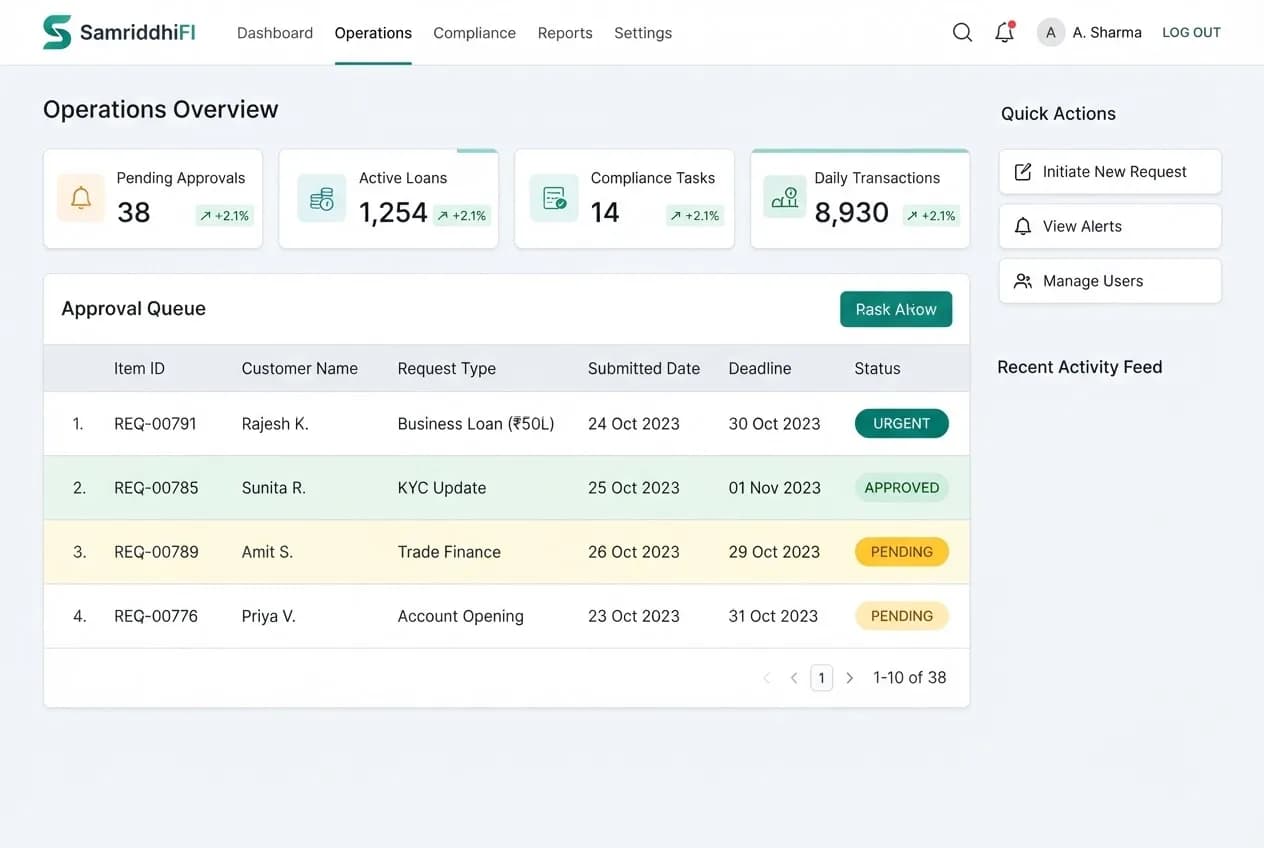Sort by Deadline column header
Image resolution: width=1264 pixels, height=848 pixels.
pyautogui.click(x=760, y=369)
